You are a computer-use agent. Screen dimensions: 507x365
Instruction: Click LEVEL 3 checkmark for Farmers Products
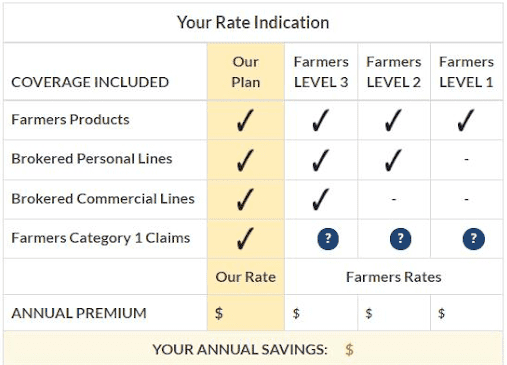click(x=321, y=120)
